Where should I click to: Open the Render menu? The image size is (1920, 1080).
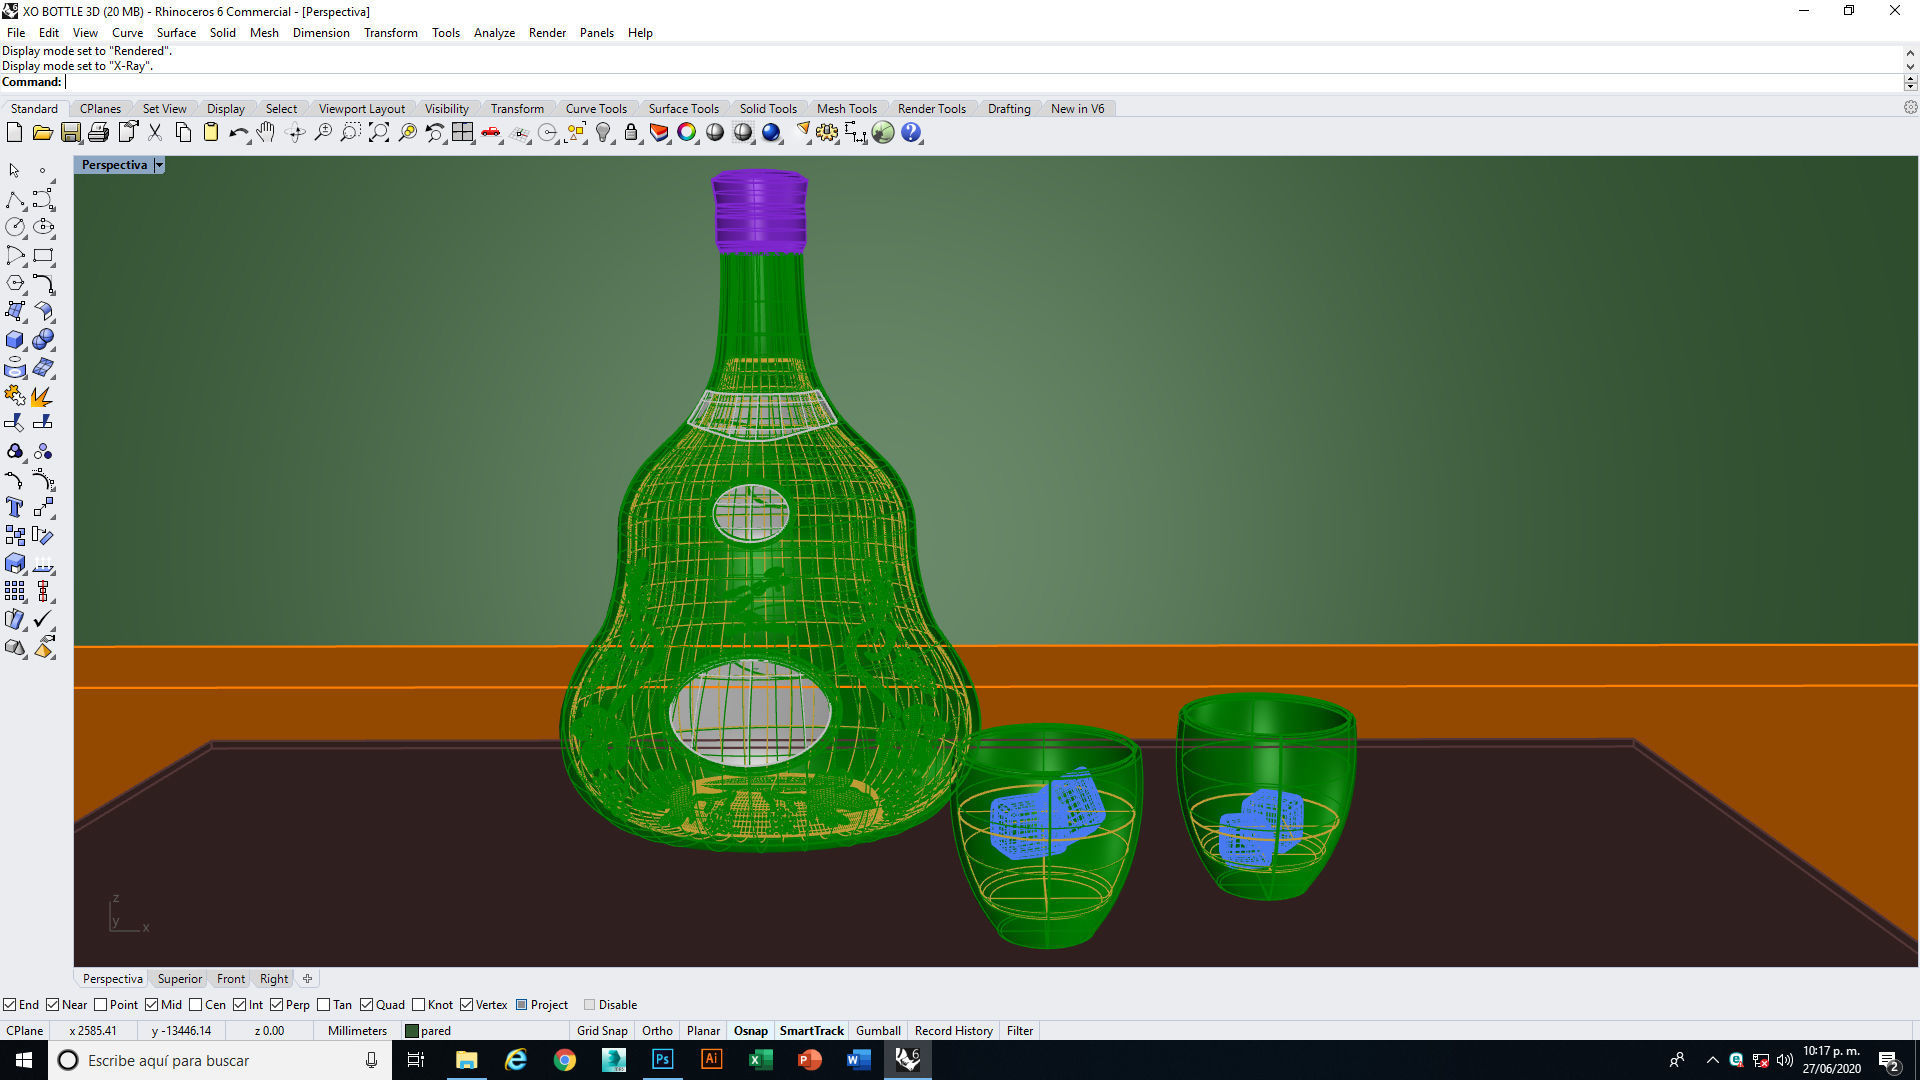click(x=547, y=33)
